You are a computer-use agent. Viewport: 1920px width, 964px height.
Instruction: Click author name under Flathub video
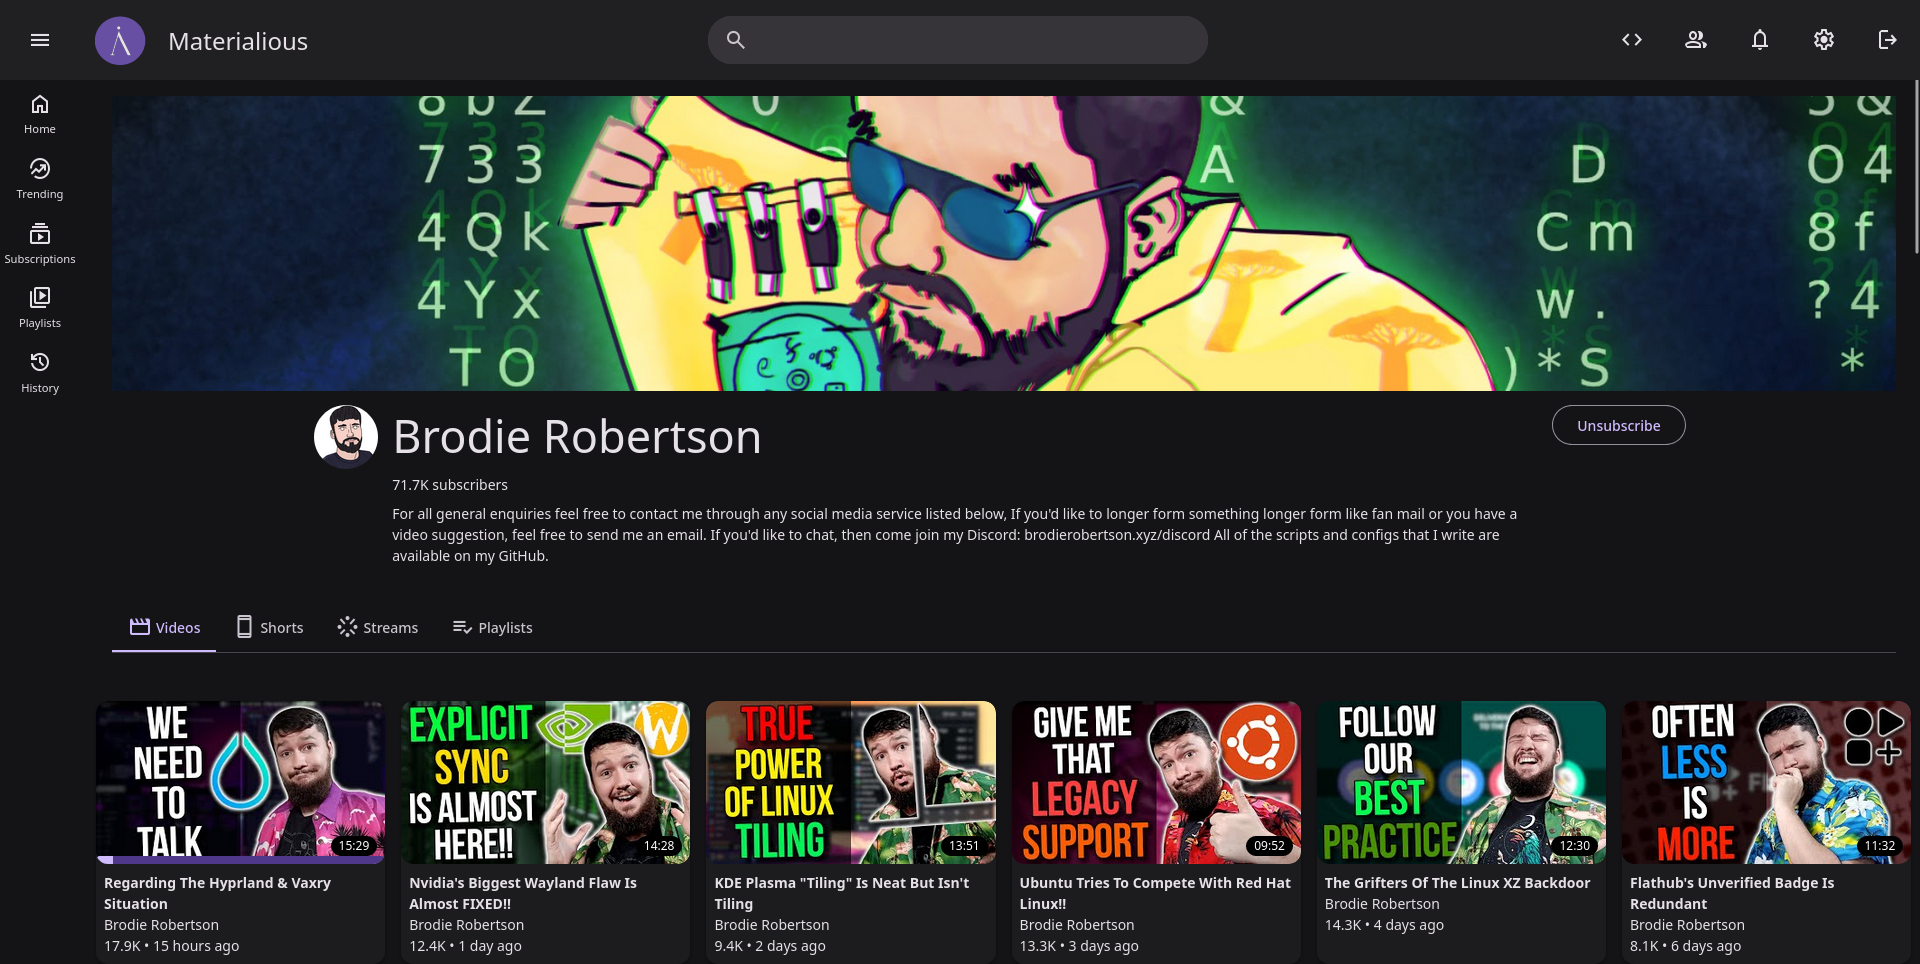point(1687,925)
